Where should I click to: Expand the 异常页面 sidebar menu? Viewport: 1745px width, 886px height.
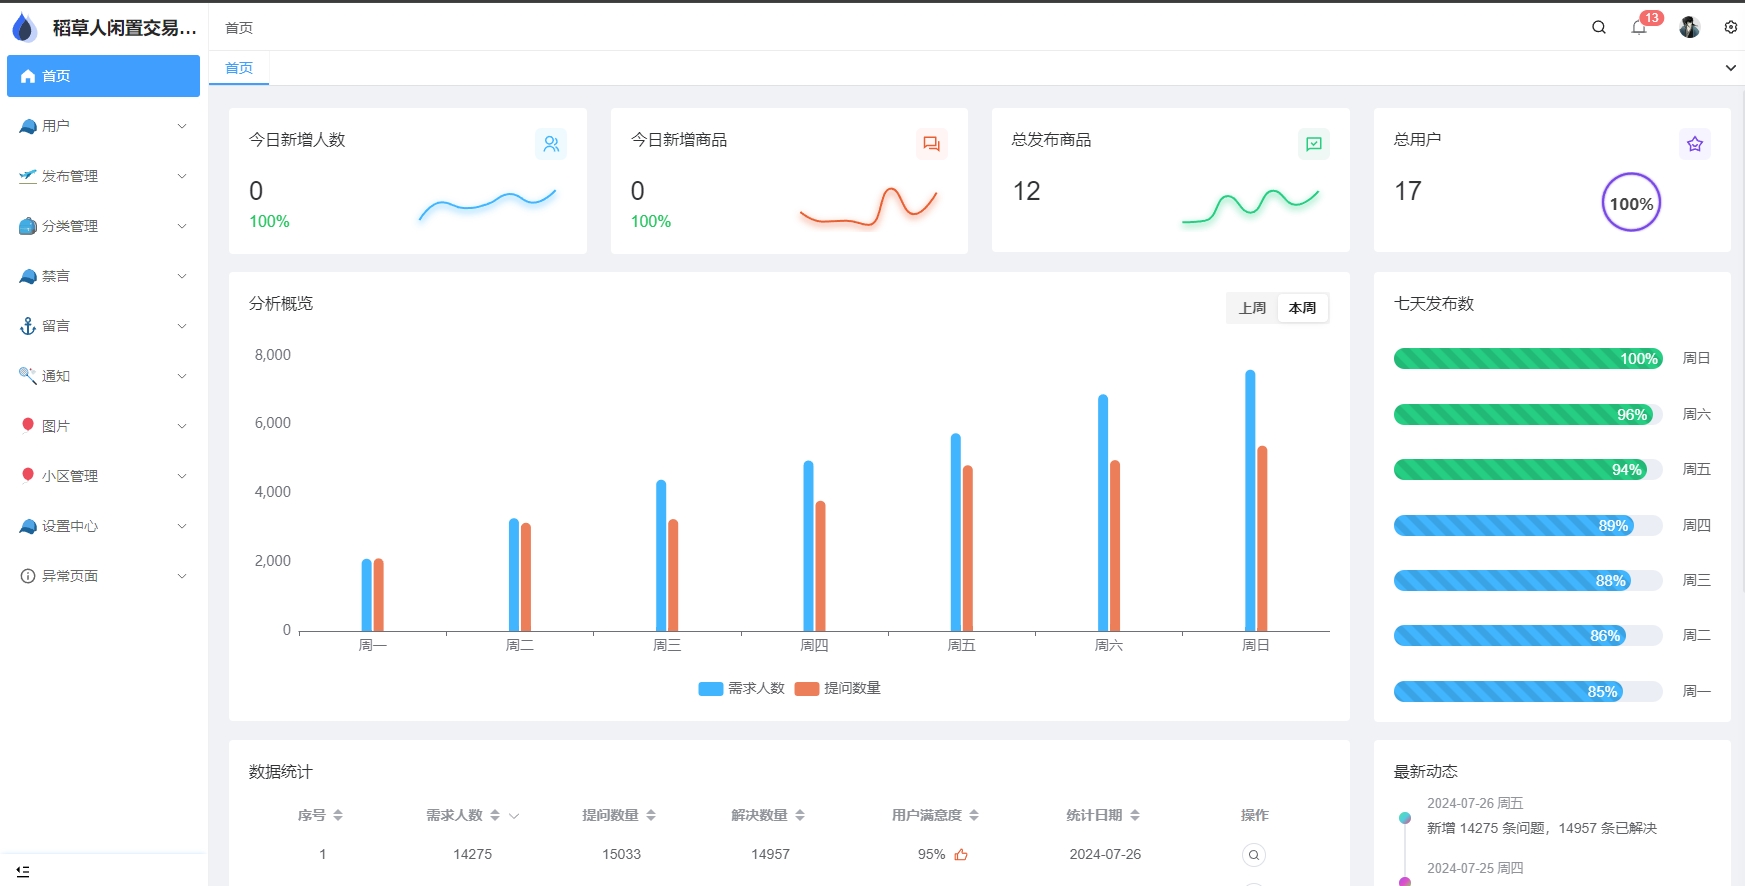tap(103, 576)
